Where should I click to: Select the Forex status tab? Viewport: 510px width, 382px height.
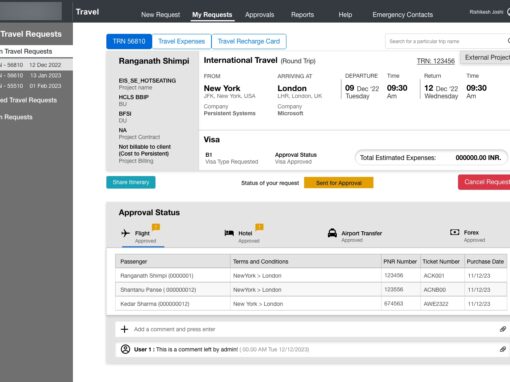click(468, 235)
